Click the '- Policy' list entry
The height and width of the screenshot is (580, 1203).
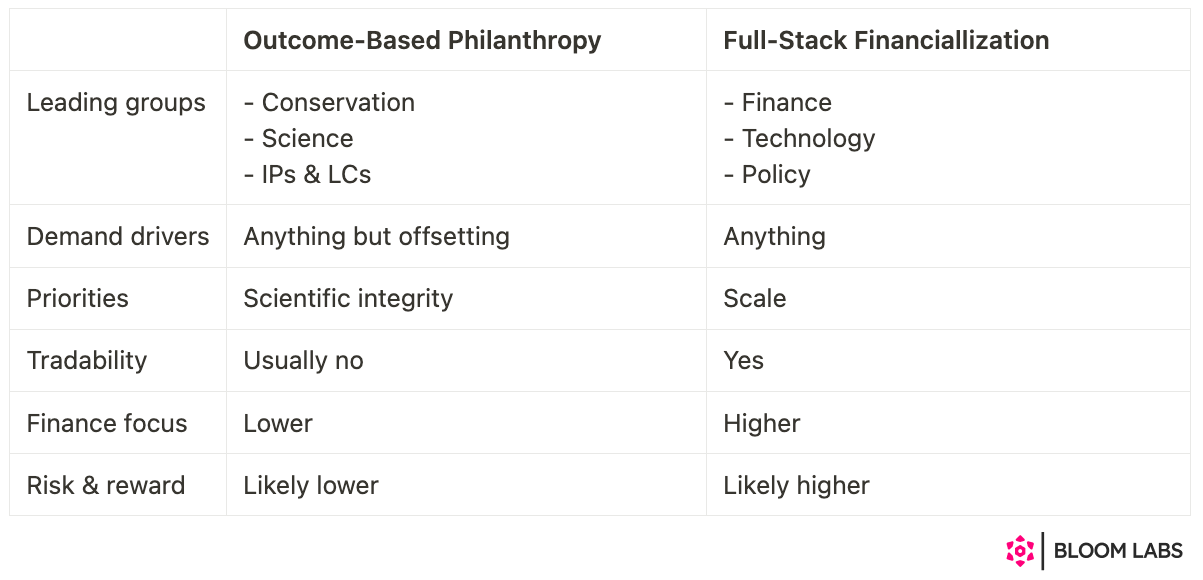[767, 175]
